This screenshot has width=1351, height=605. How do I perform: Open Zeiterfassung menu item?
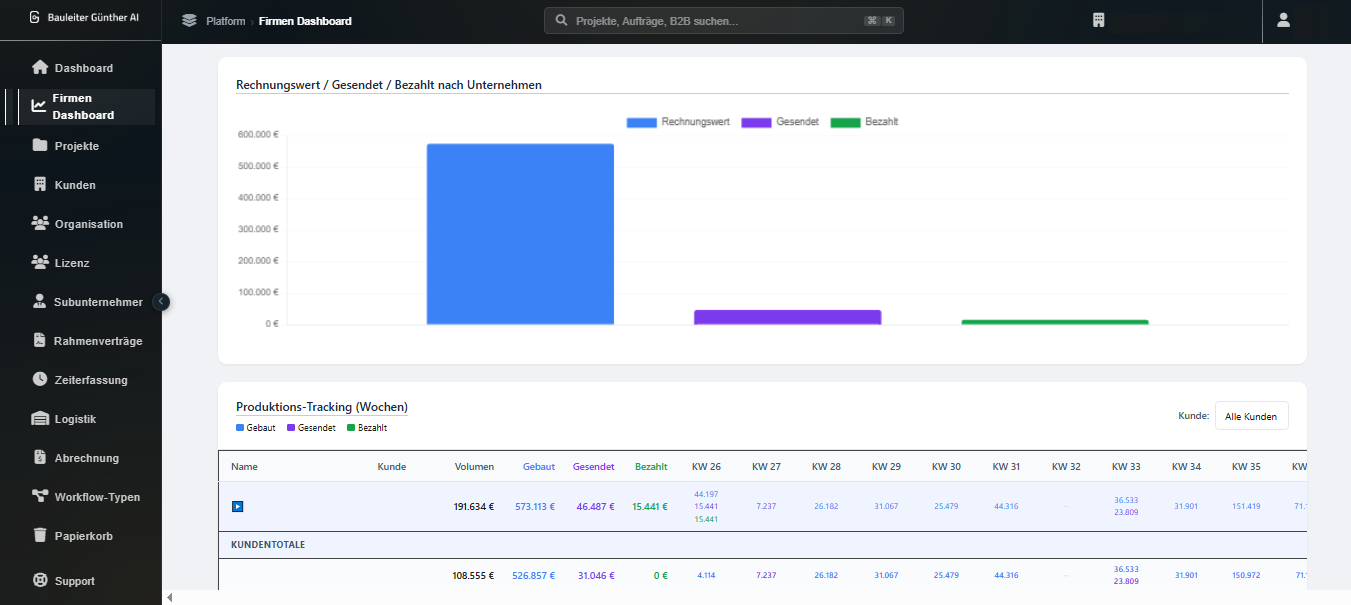coord(91,380)
